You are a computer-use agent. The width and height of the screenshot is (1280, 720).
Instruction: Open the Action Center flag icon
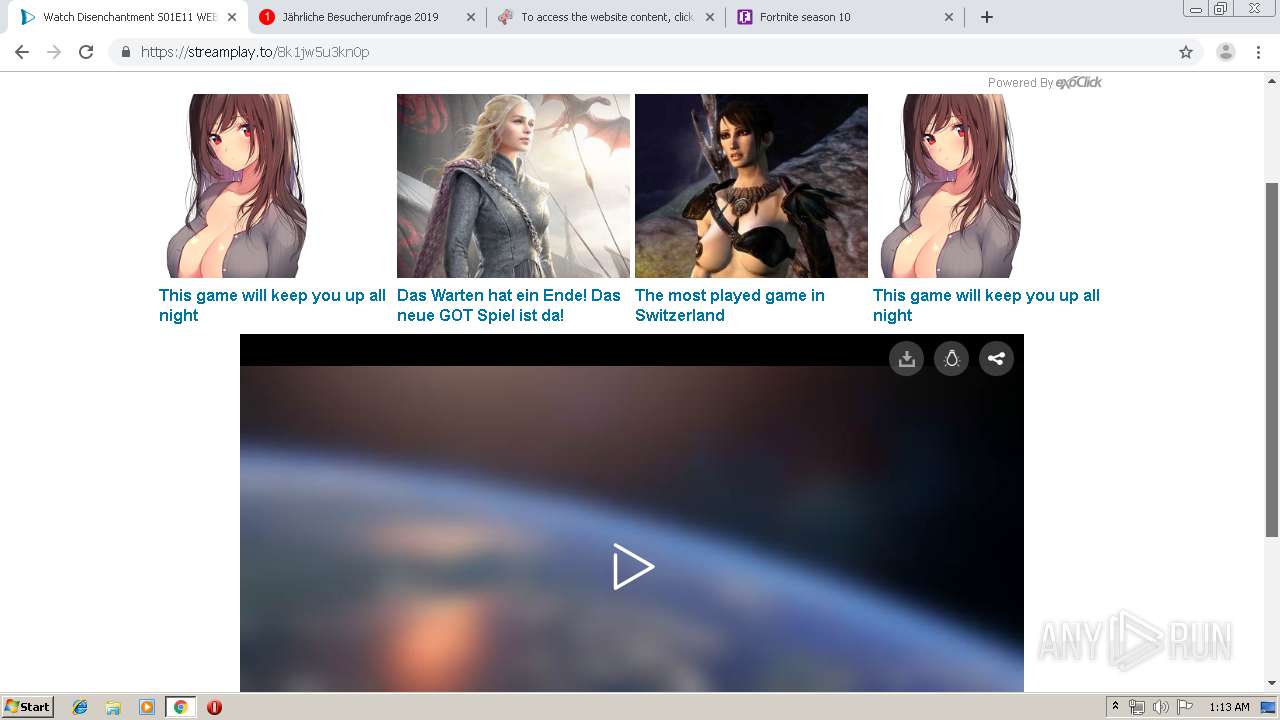pos(1184,707)
